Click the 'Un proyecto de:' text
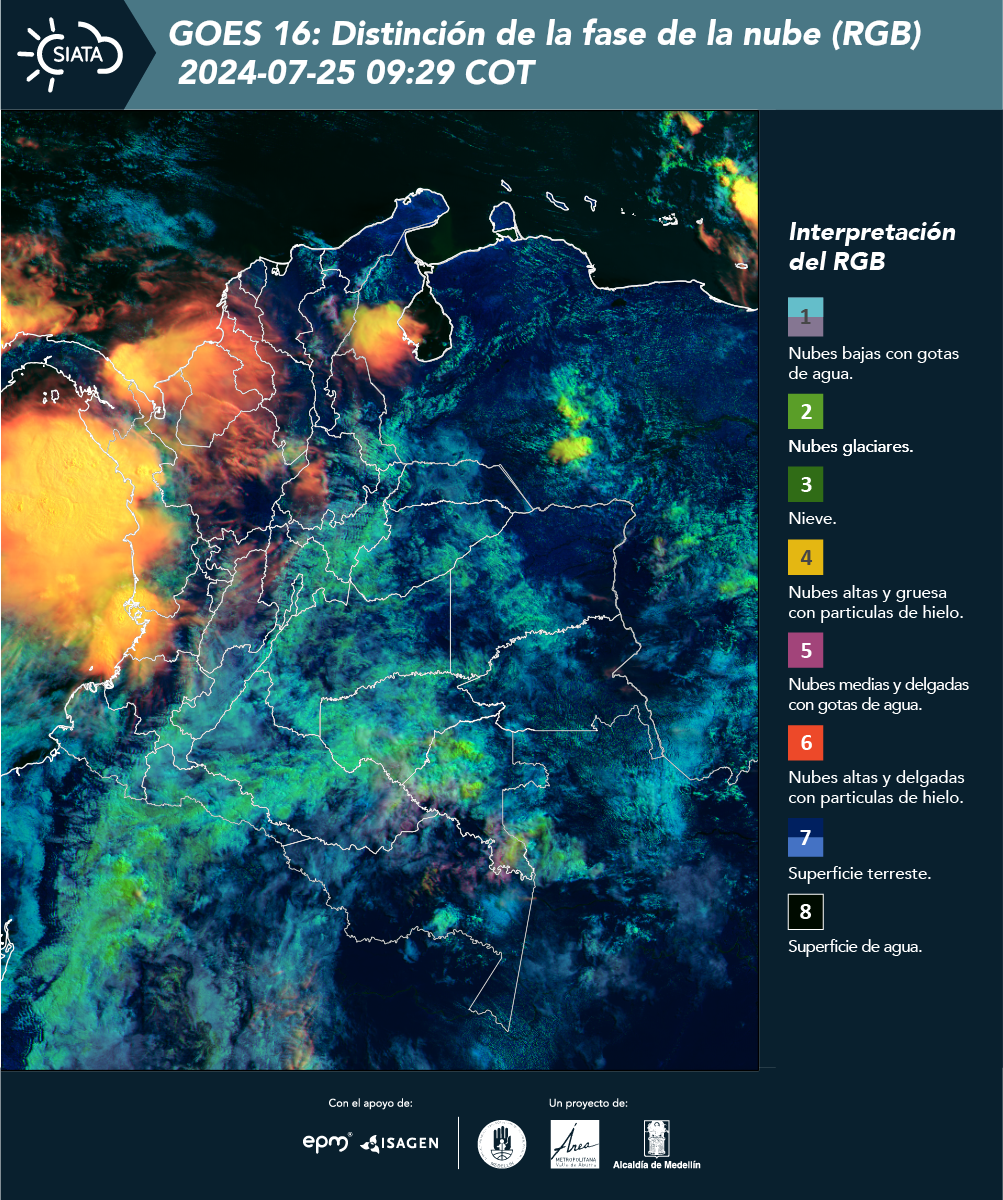Image resolution: width=1003 pixels, height=1200 pixels. click(x=588, y=1103)
